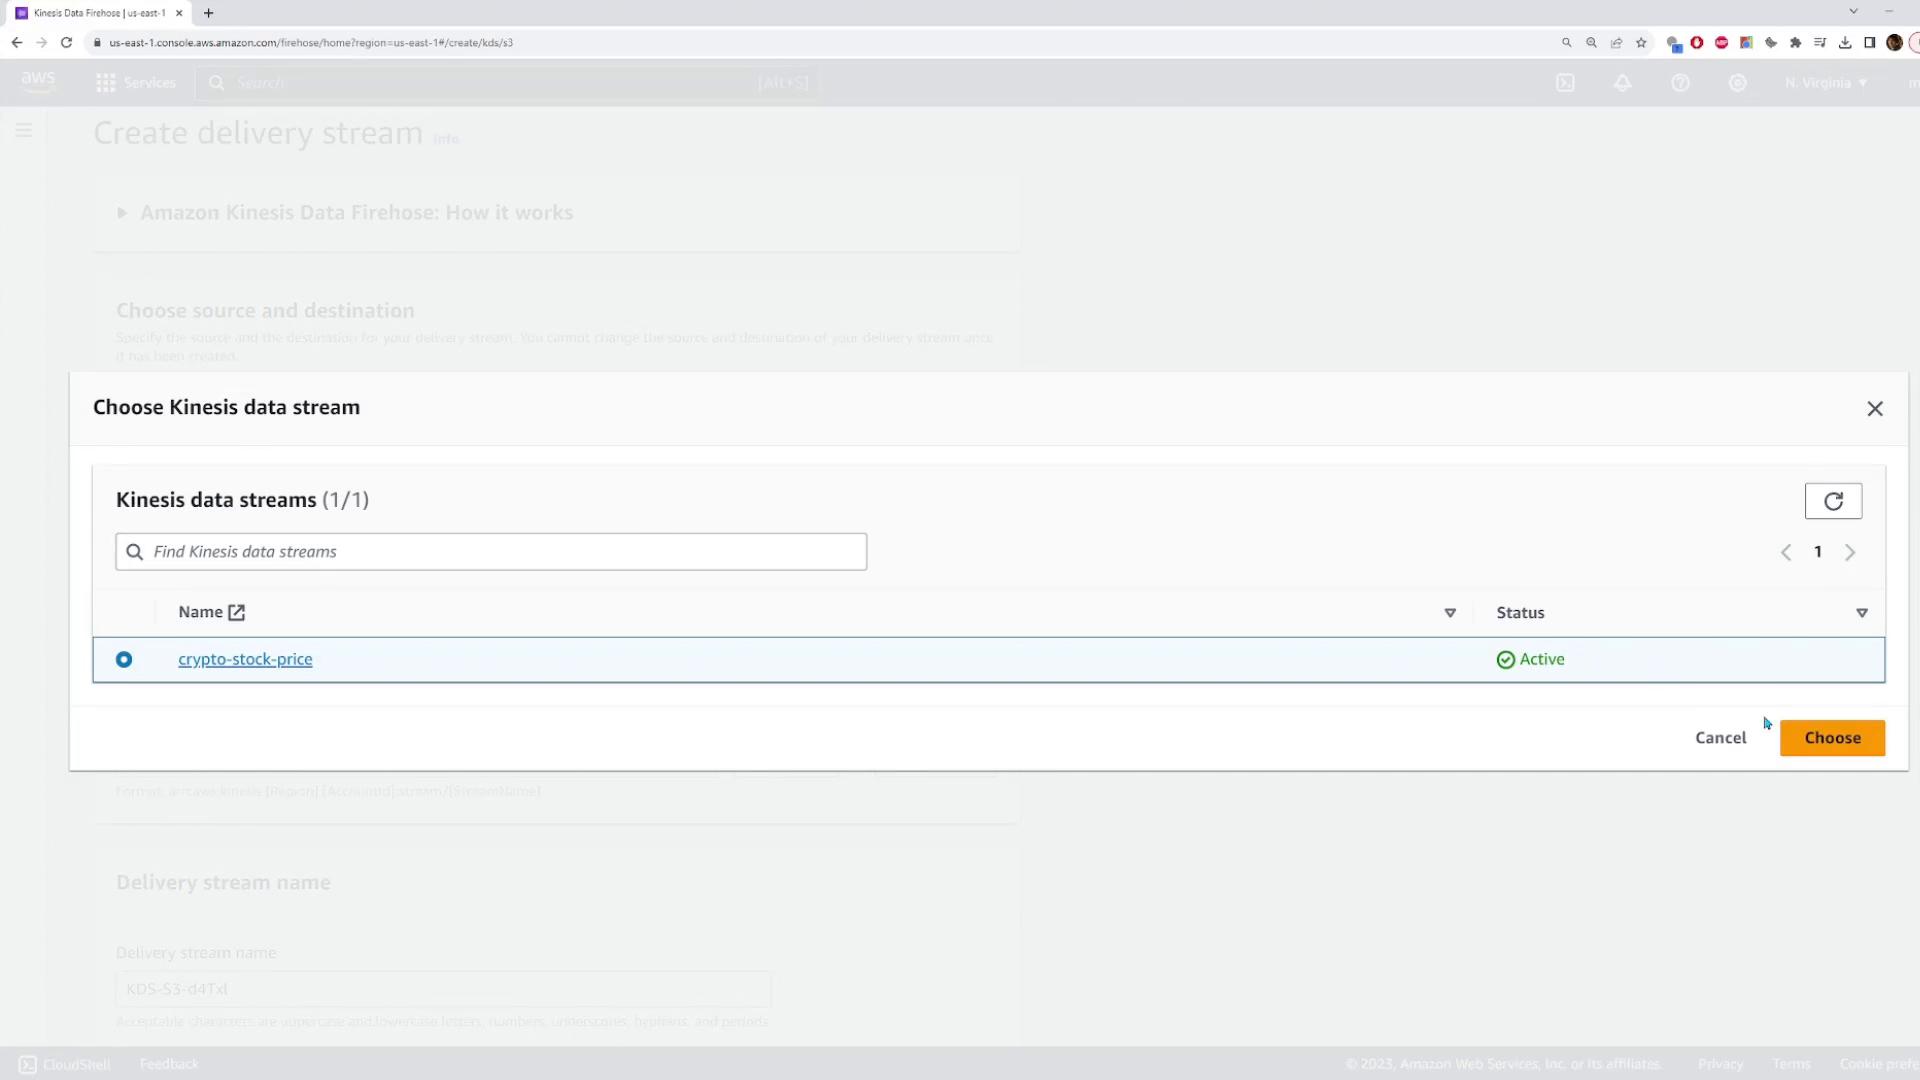Image resolution: width=1920 pixels, height=1080 pixels.
Task: Click the Name column external link icon
Action: point(236,613)
